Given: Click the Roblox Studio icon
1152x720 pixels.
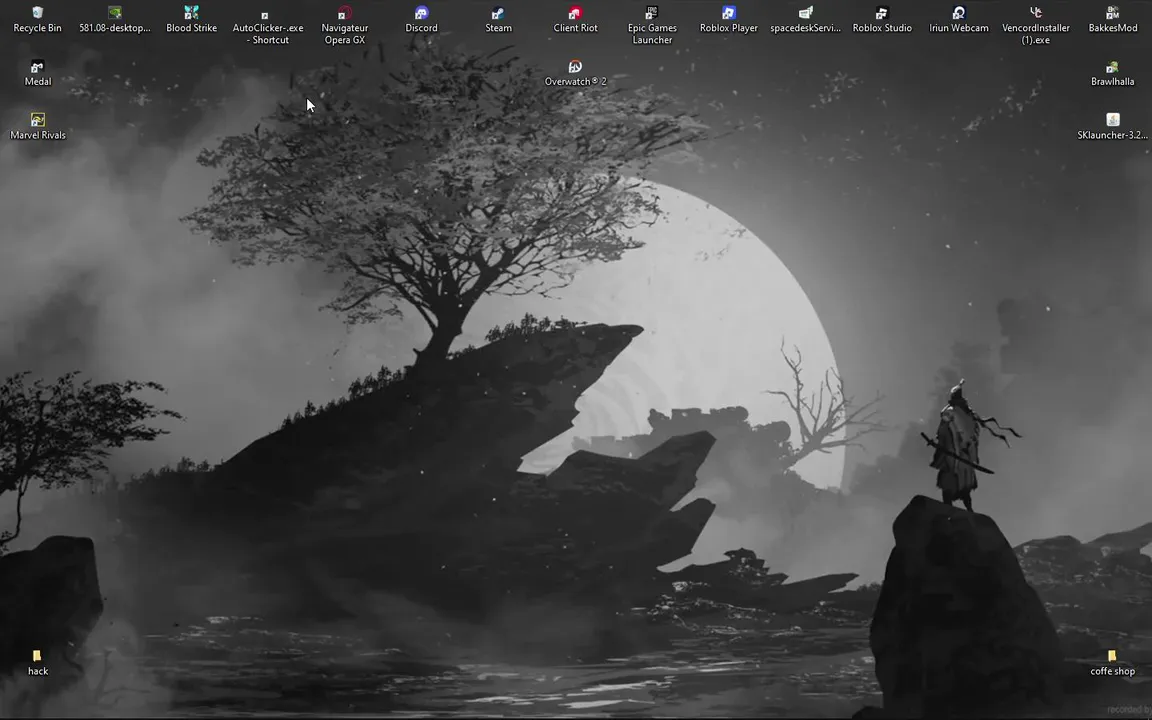Looking at the screenshot, I should 882,20.
